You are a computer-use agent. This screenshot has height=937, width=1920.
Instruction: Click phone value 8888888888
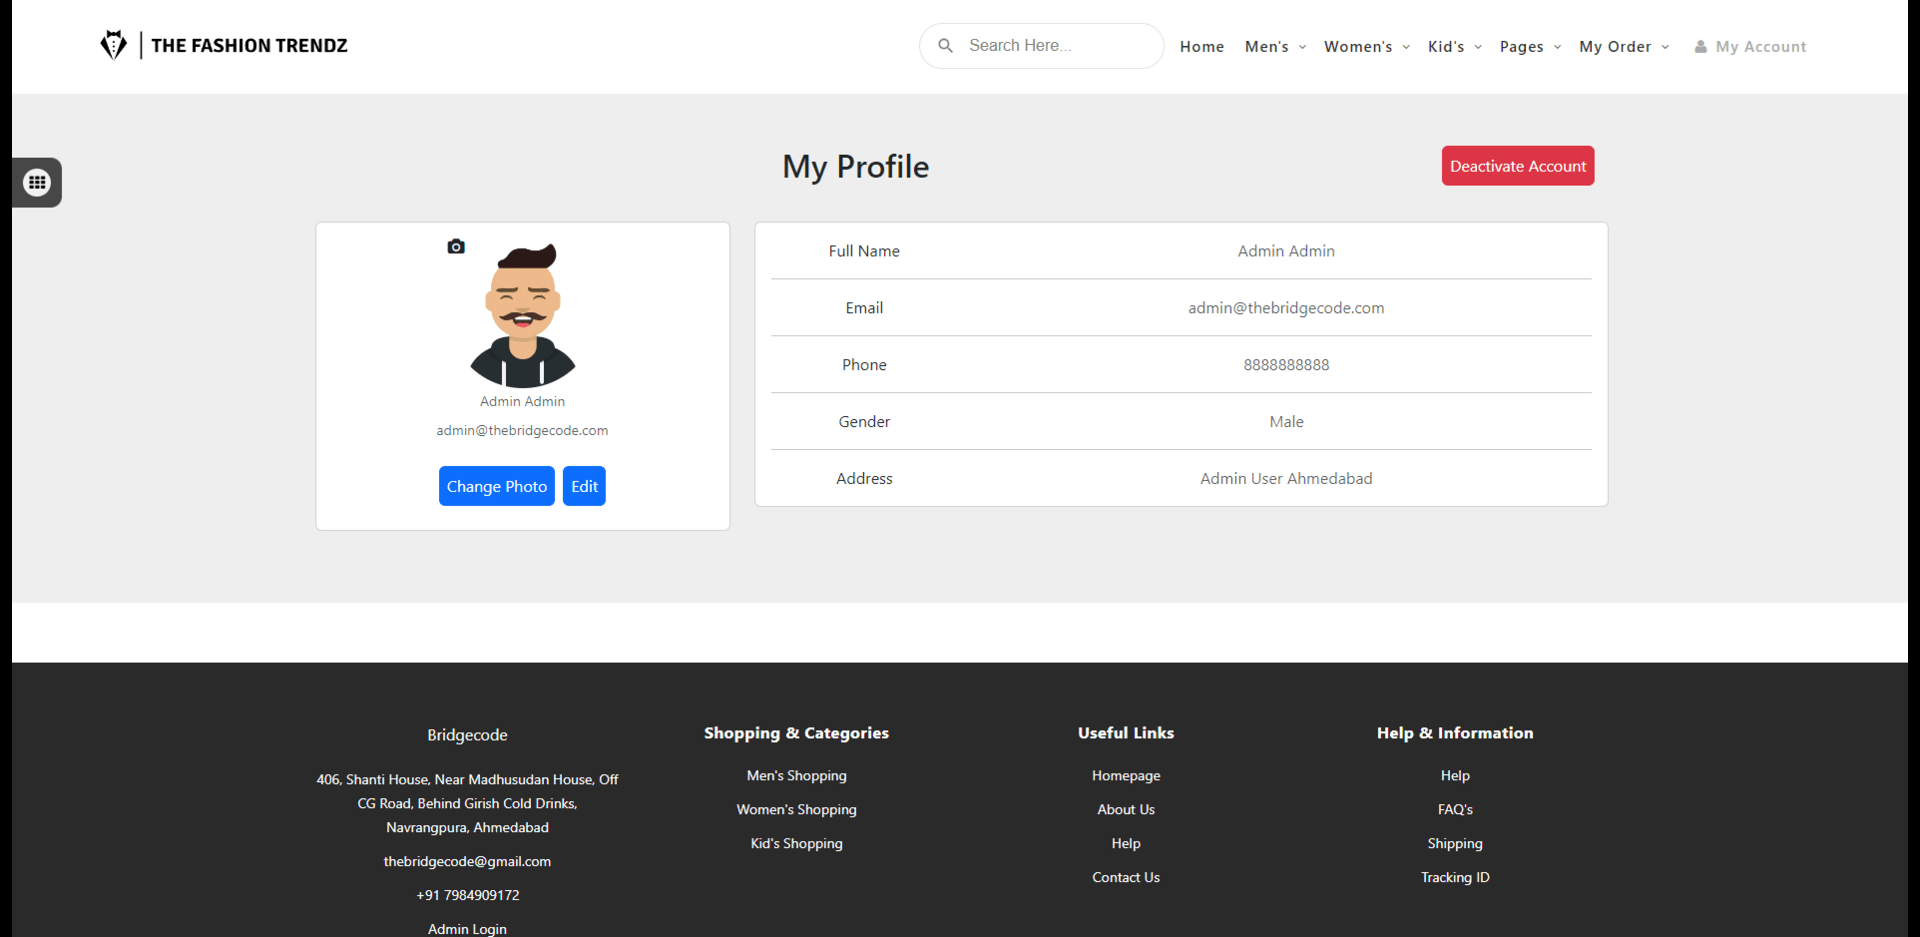pyautogui.click(x=1286, y=365)
